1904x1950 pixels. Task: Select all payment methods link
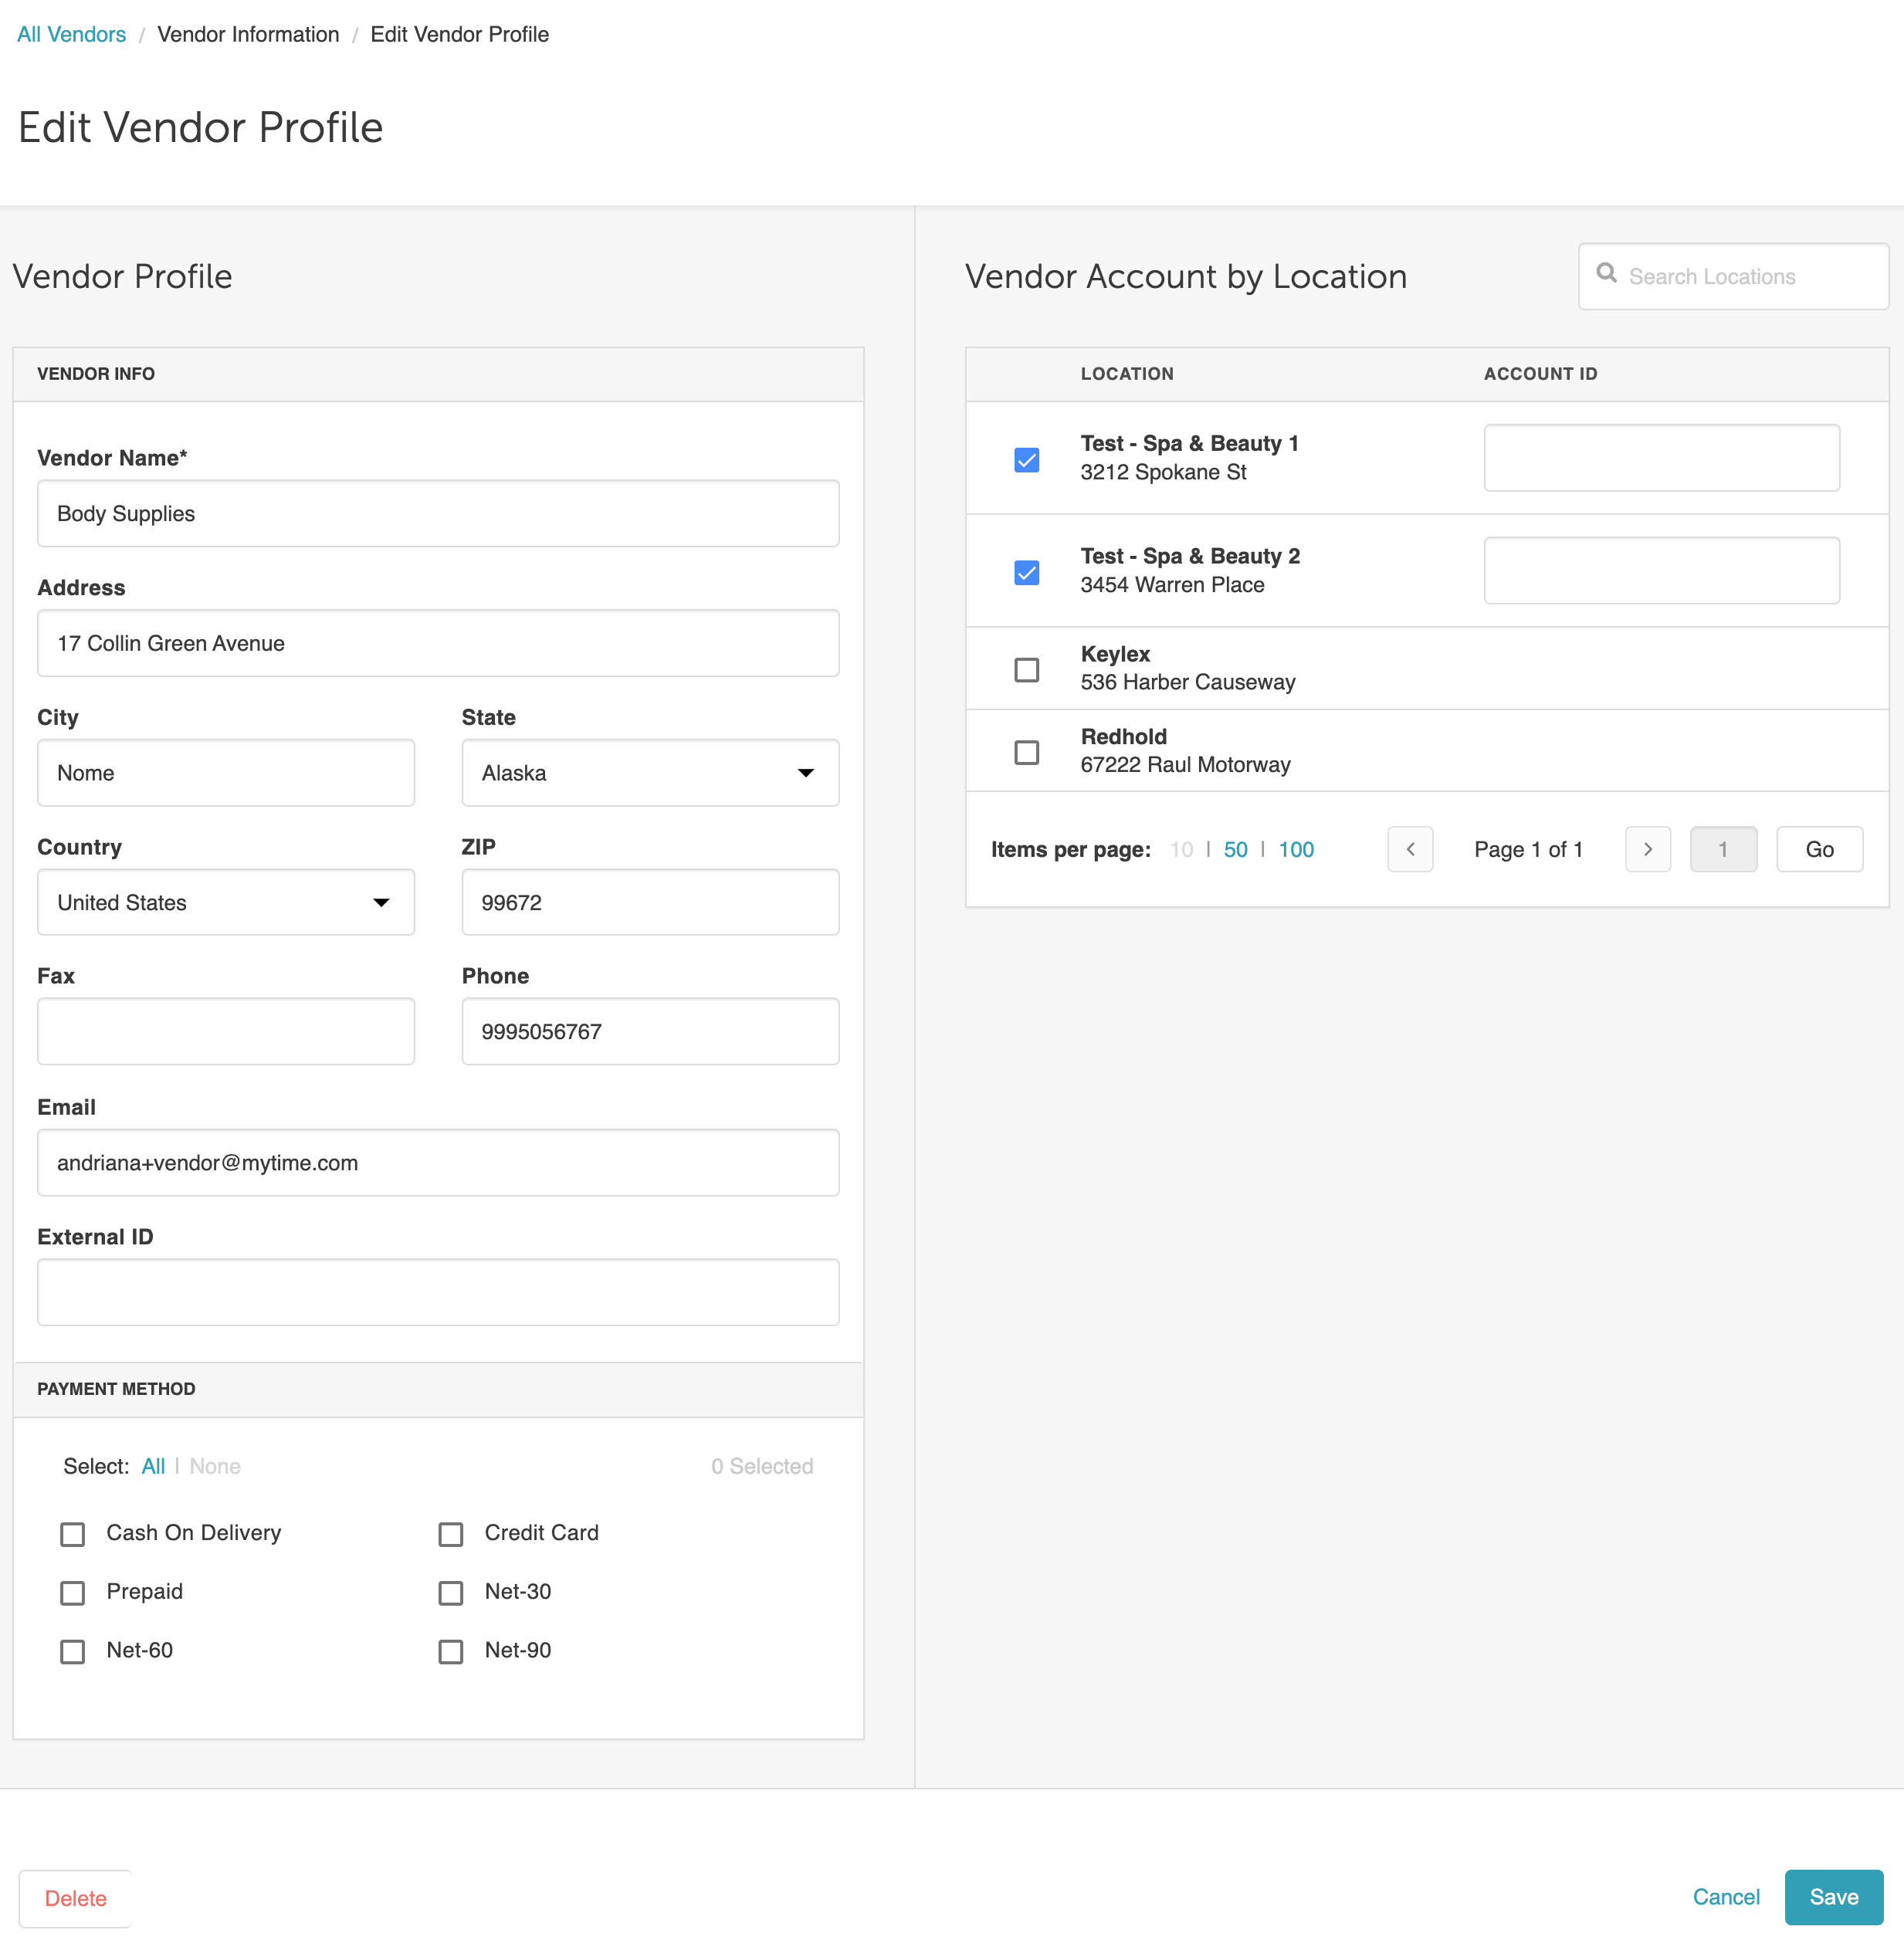pyautogui.click(x=153, y=1466)
